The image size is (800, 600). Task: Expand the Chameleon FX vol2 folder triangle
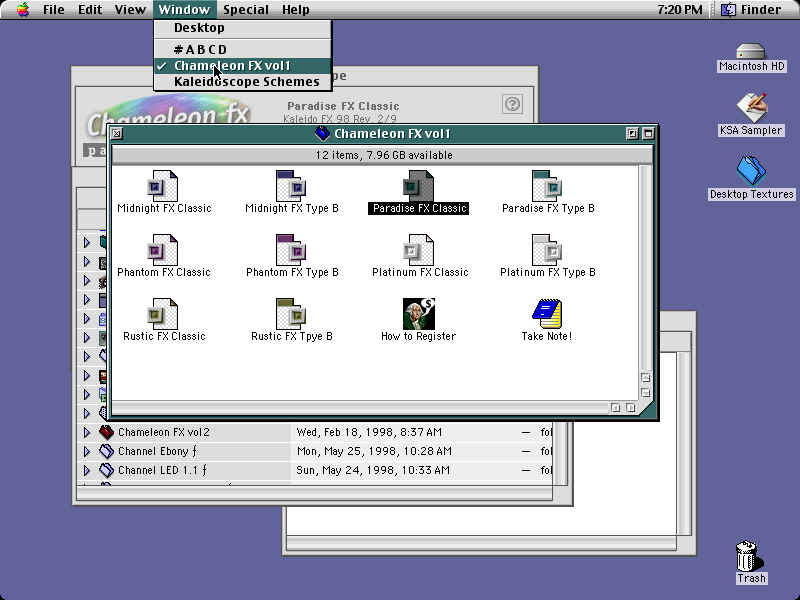87,432
